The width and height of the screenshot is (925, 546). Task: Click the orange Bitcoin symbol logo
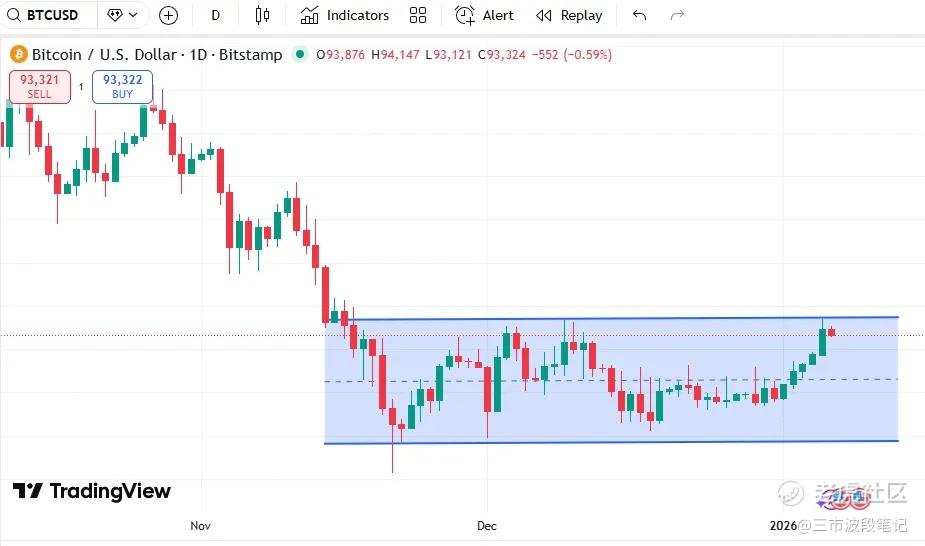coord(18,55)
